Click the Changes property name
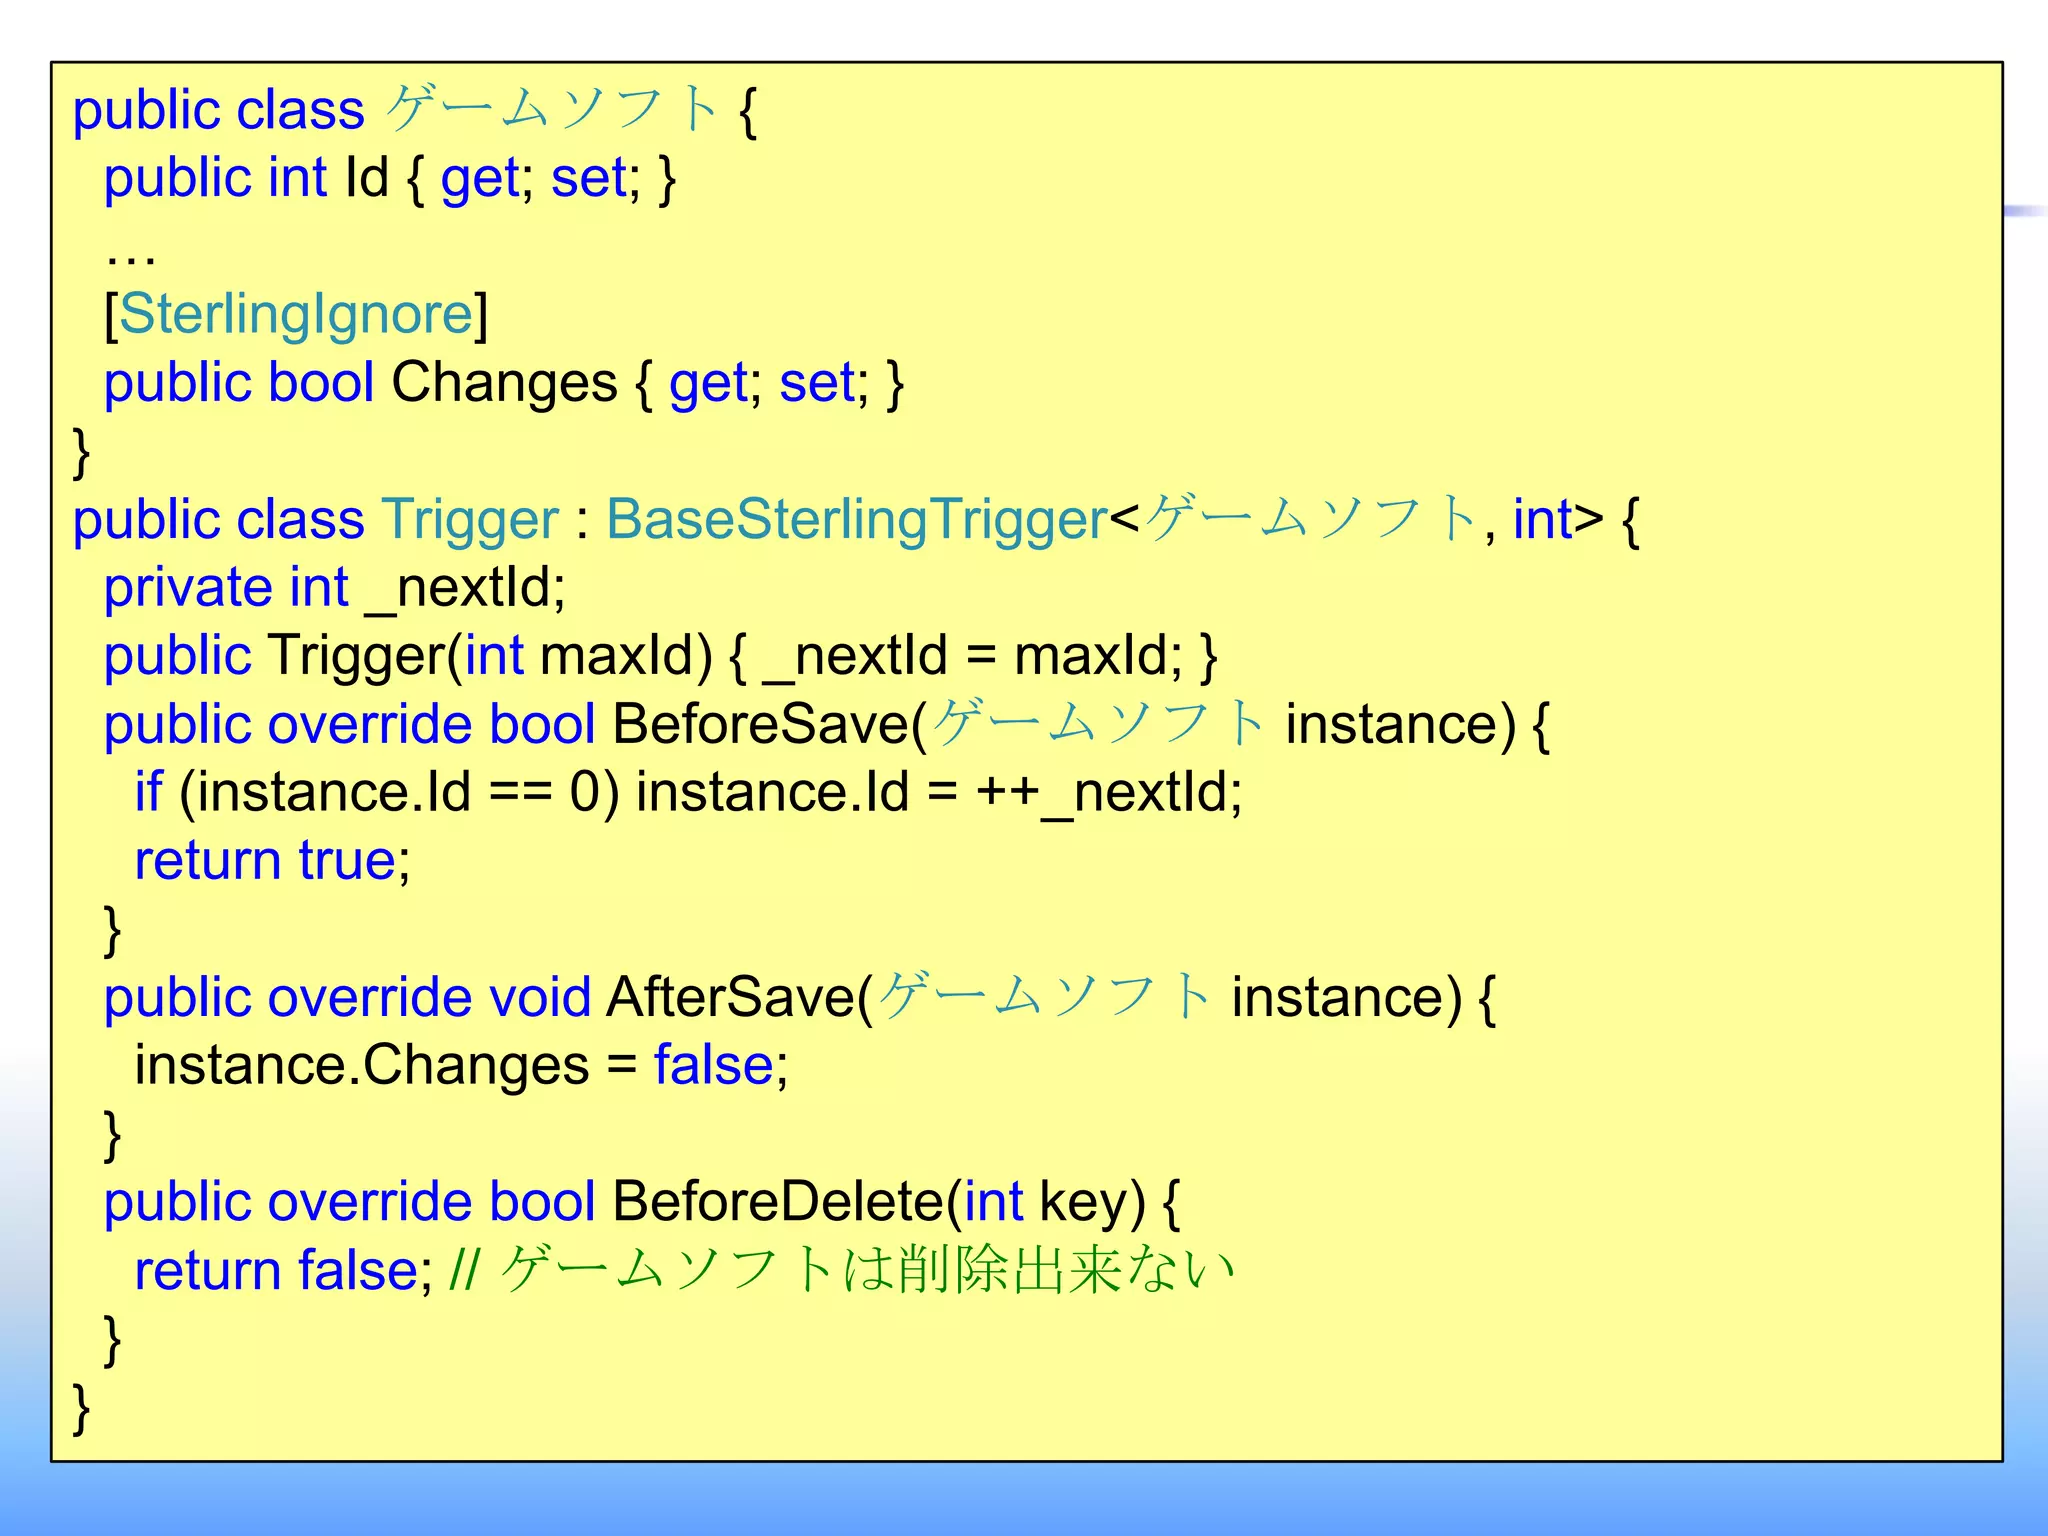 click(x=504, y=383)
